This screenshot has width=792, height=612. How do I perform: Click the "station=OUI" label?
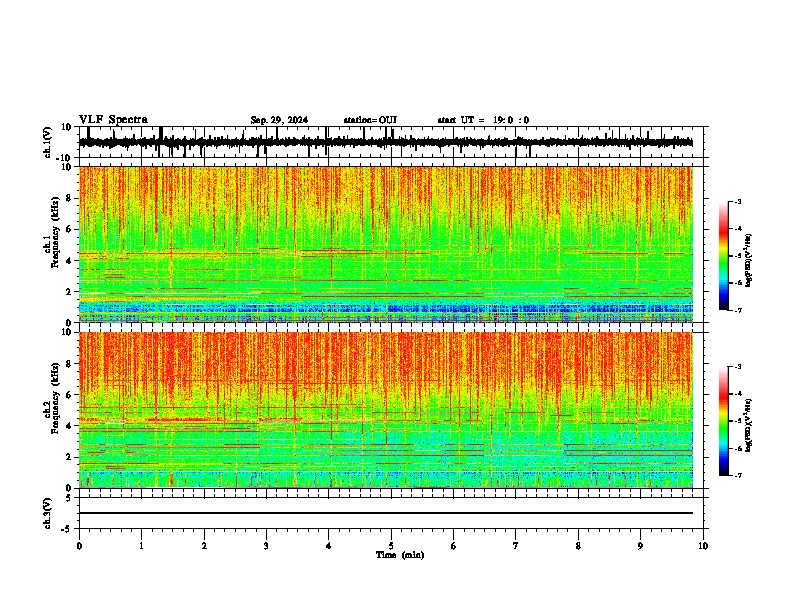tap(370, 120)
